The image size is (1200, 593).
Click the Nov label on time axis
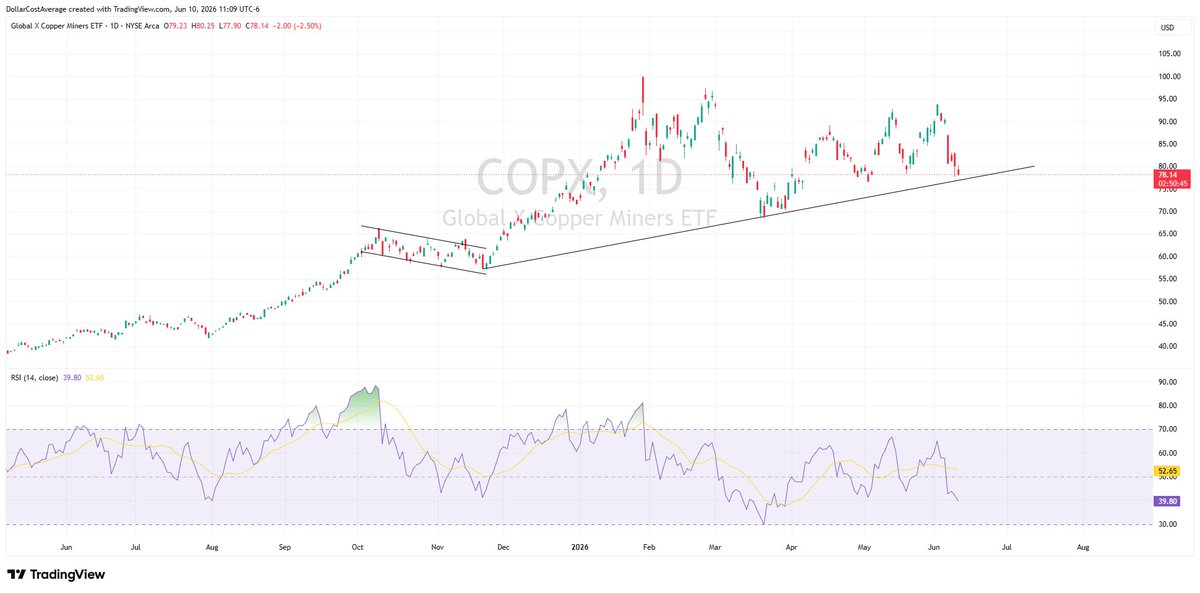(x=437, y=548)
